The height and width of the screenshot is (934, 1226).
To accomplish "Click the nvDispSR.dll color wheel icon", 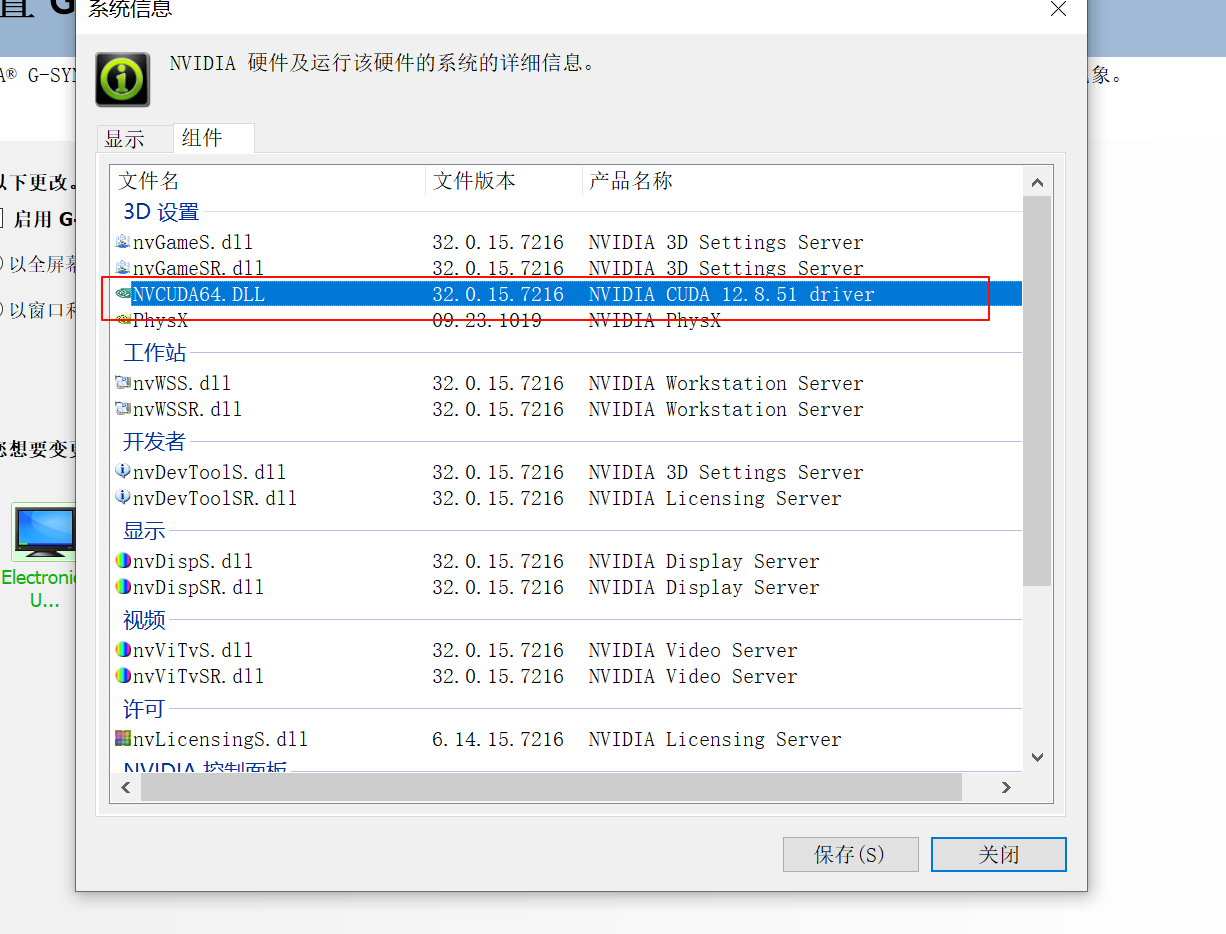I will pos(123,587).
